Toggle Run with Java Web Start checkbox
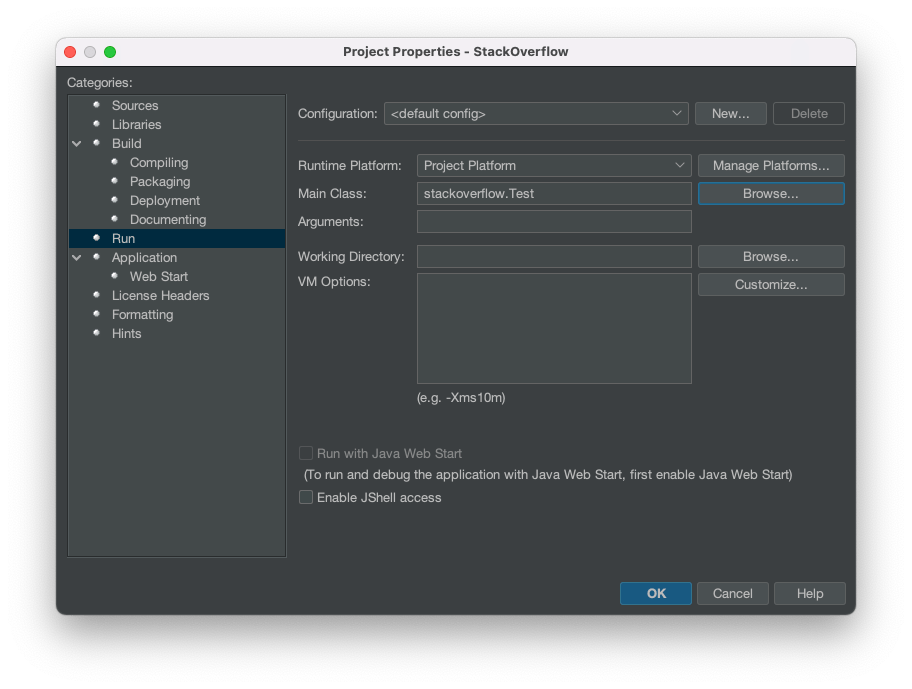Viewport: 912px width, 689px height. [x=306, y=453]
